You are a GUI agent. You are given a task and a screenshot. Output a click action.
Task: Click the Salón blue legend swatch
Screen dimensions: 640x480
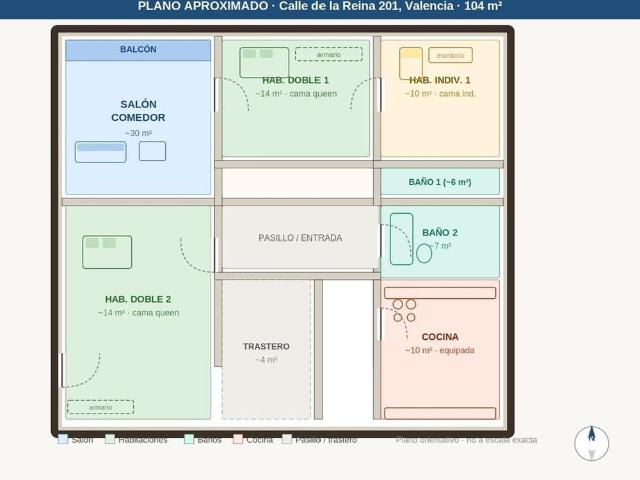point(63,439)
